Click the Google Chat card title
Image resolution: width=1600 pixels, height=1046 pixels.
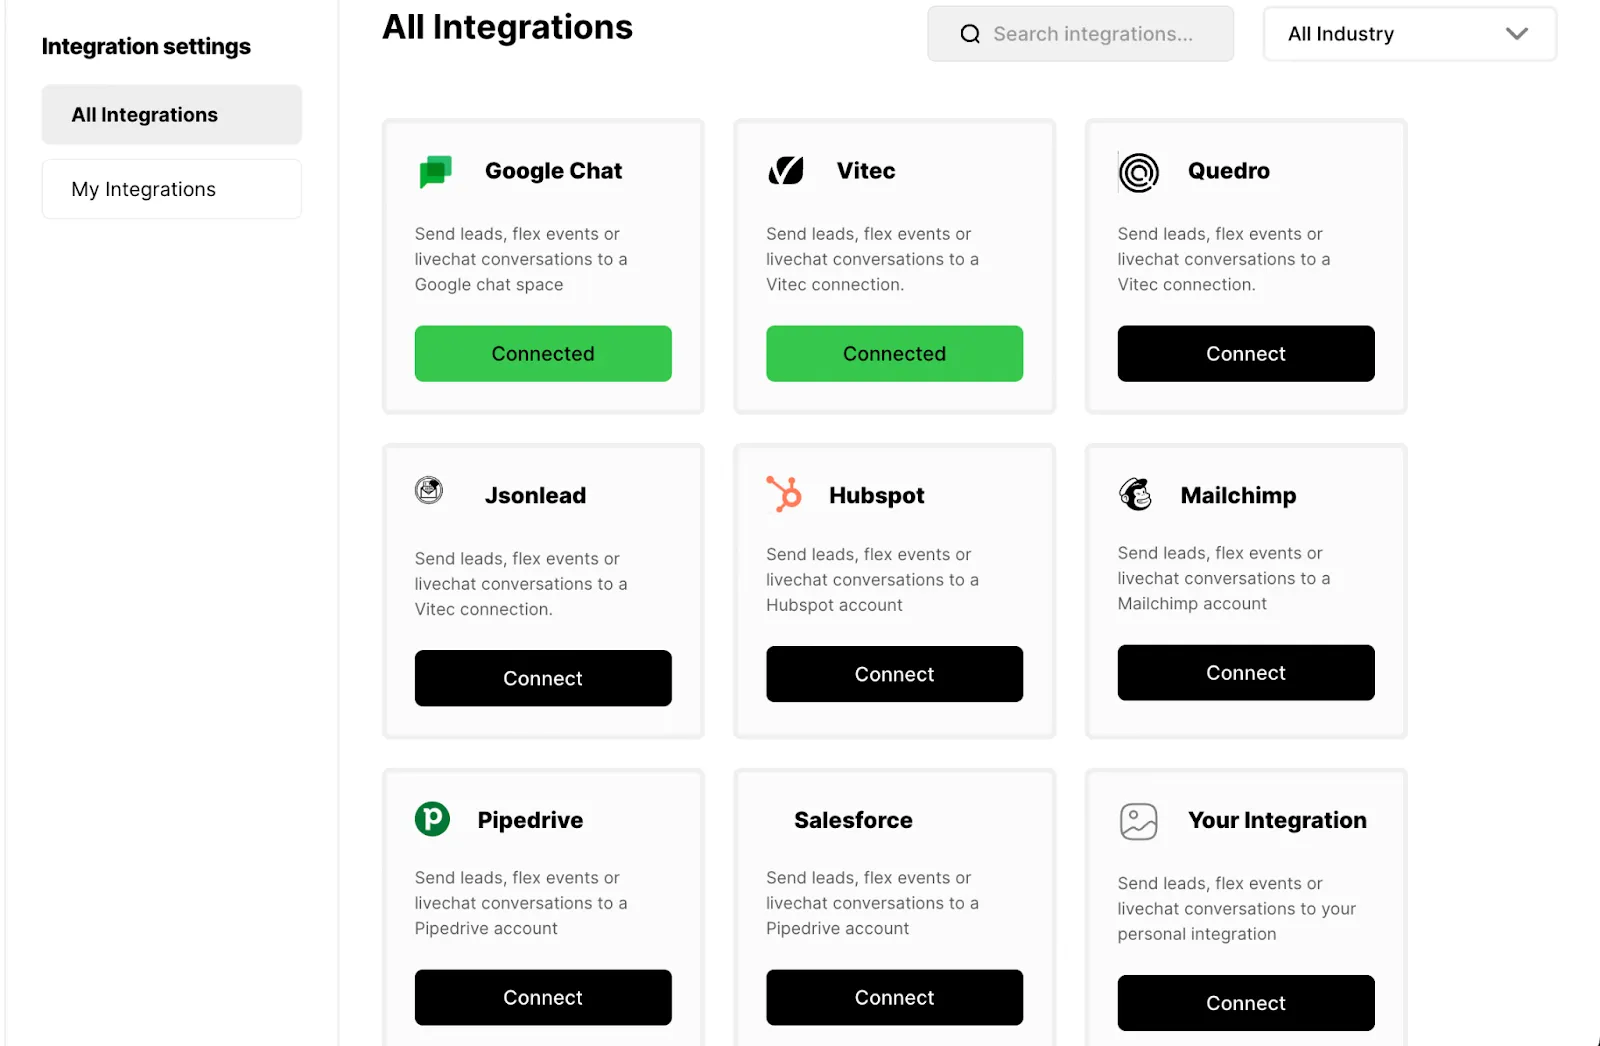pyautogui.click(x=553, y=171)
